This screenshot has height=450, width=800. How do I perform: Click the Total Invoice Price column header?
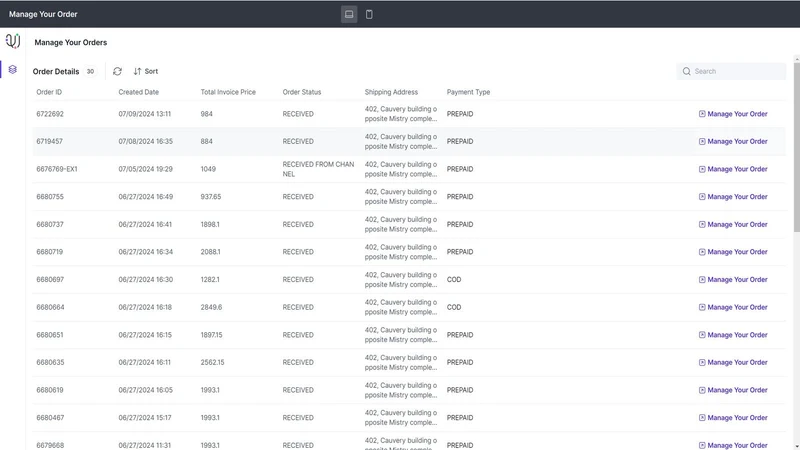(228, 92)
